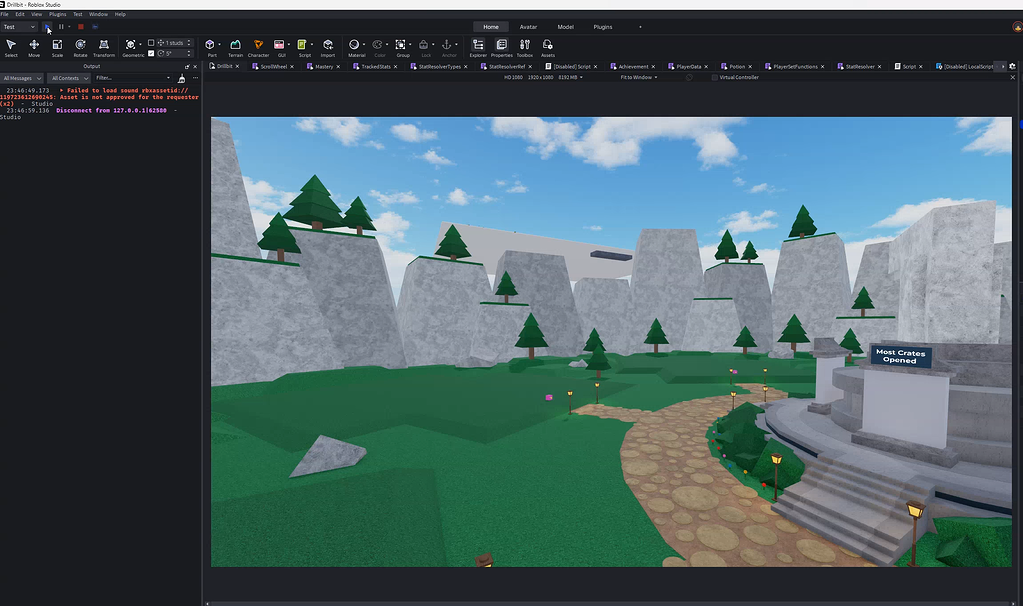
Task: Open the Help menu
Action: click(x=120, y=14)
